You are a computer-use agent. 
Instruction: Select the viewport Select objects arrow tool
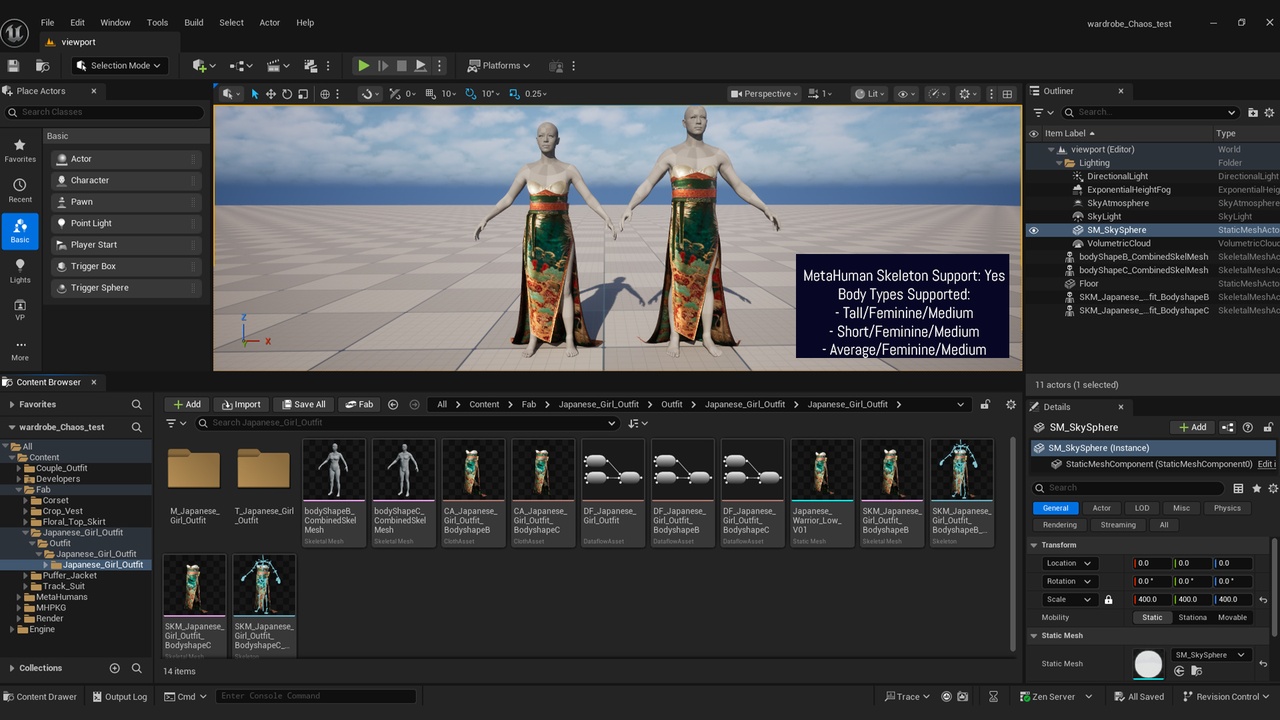coord(255,94)
